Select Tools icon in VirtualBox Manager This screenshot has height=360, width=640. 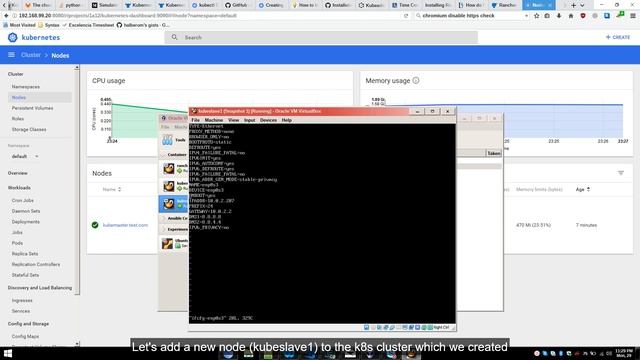(167, 140)
